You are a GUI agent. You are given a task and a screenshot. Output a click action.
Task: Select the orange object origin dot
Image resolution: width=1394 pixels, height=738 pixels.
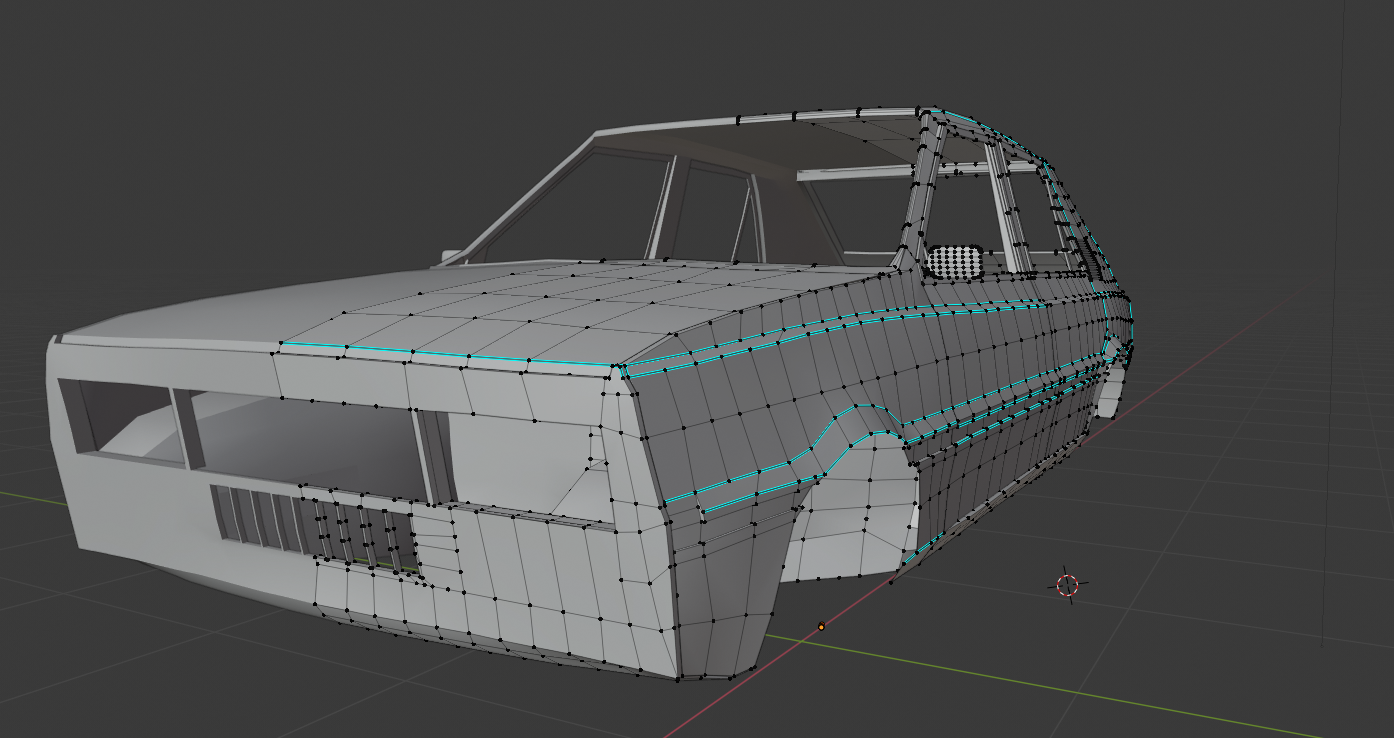coord(821,626)
